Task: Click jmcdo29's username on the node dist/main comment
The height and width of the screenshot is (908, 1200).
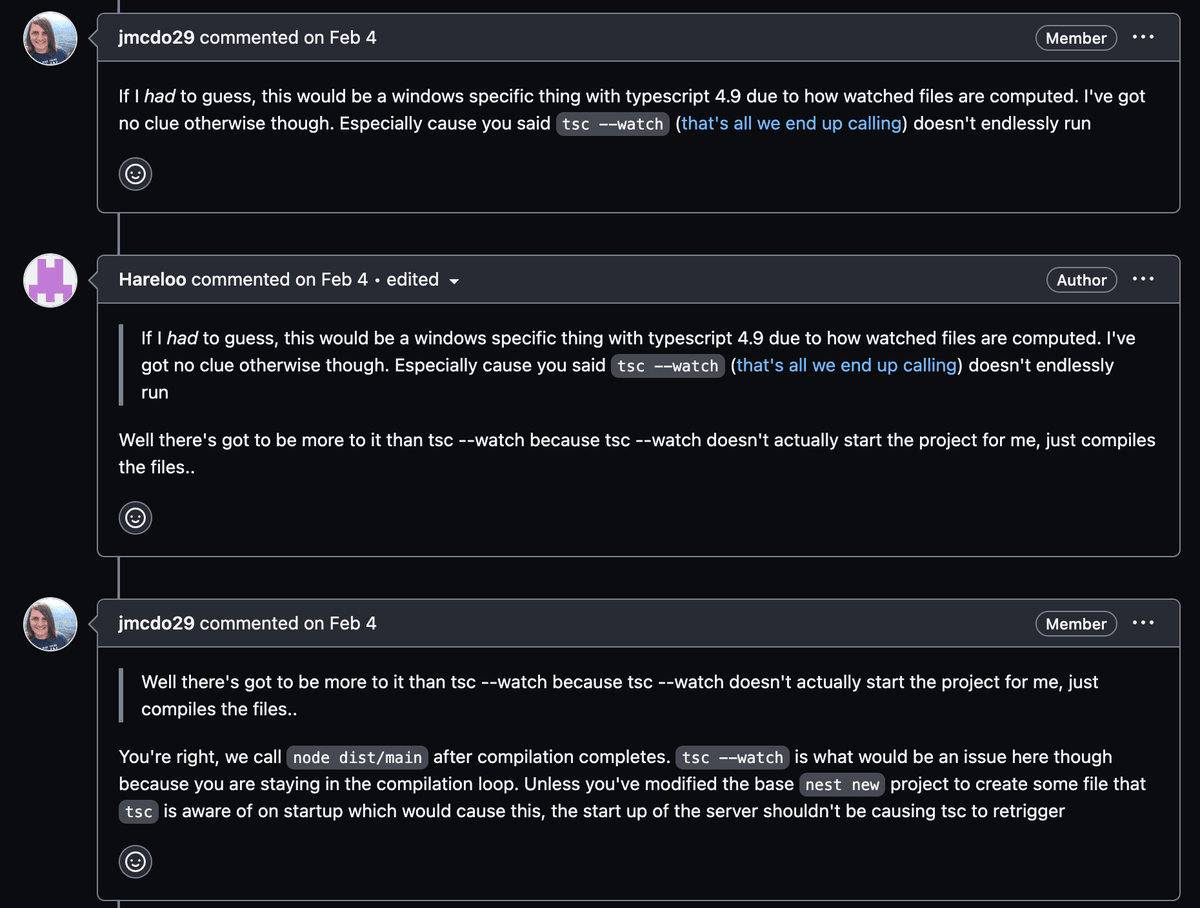Action: pyautogui.click(x=157, y=623)
